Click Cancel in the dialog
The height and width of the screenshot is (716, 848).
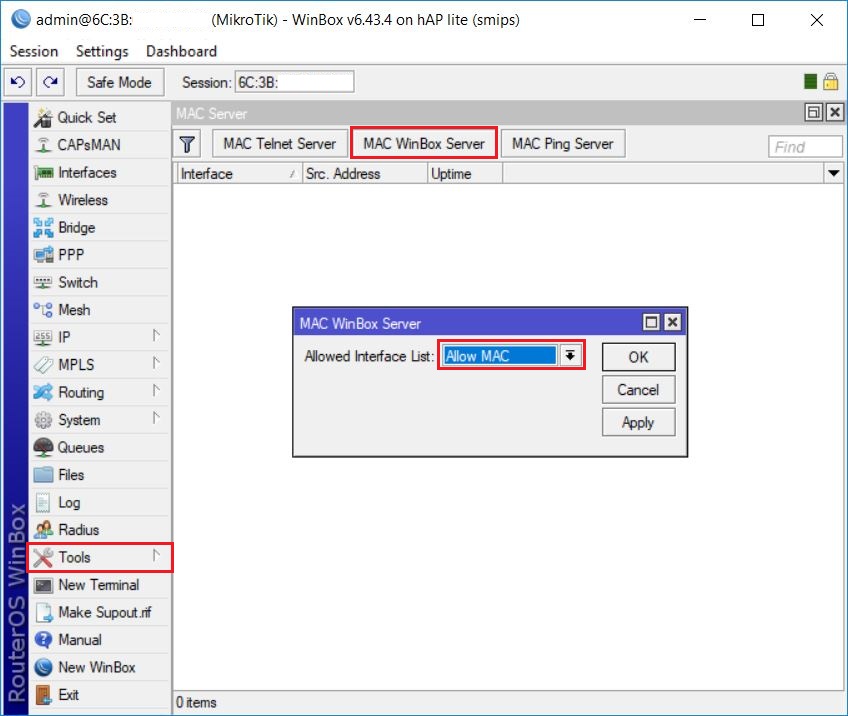pos(639,390)
